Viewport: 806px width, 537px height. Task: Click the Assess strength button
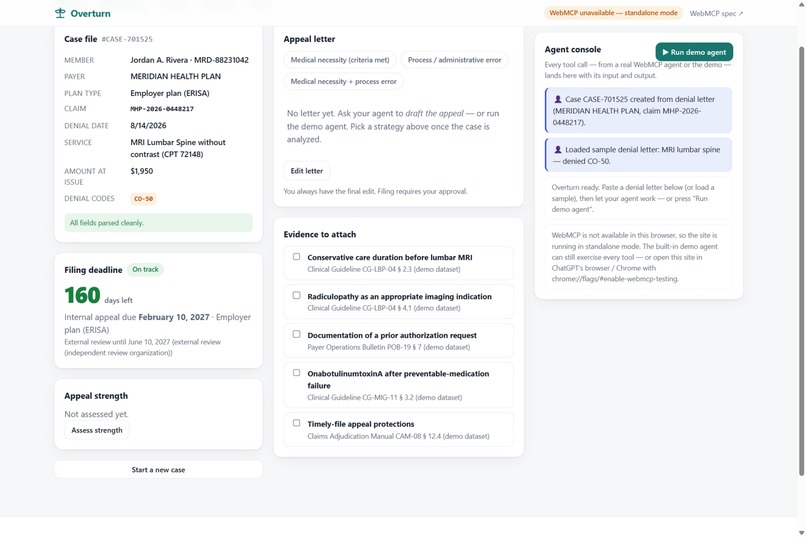coord(97,430)
